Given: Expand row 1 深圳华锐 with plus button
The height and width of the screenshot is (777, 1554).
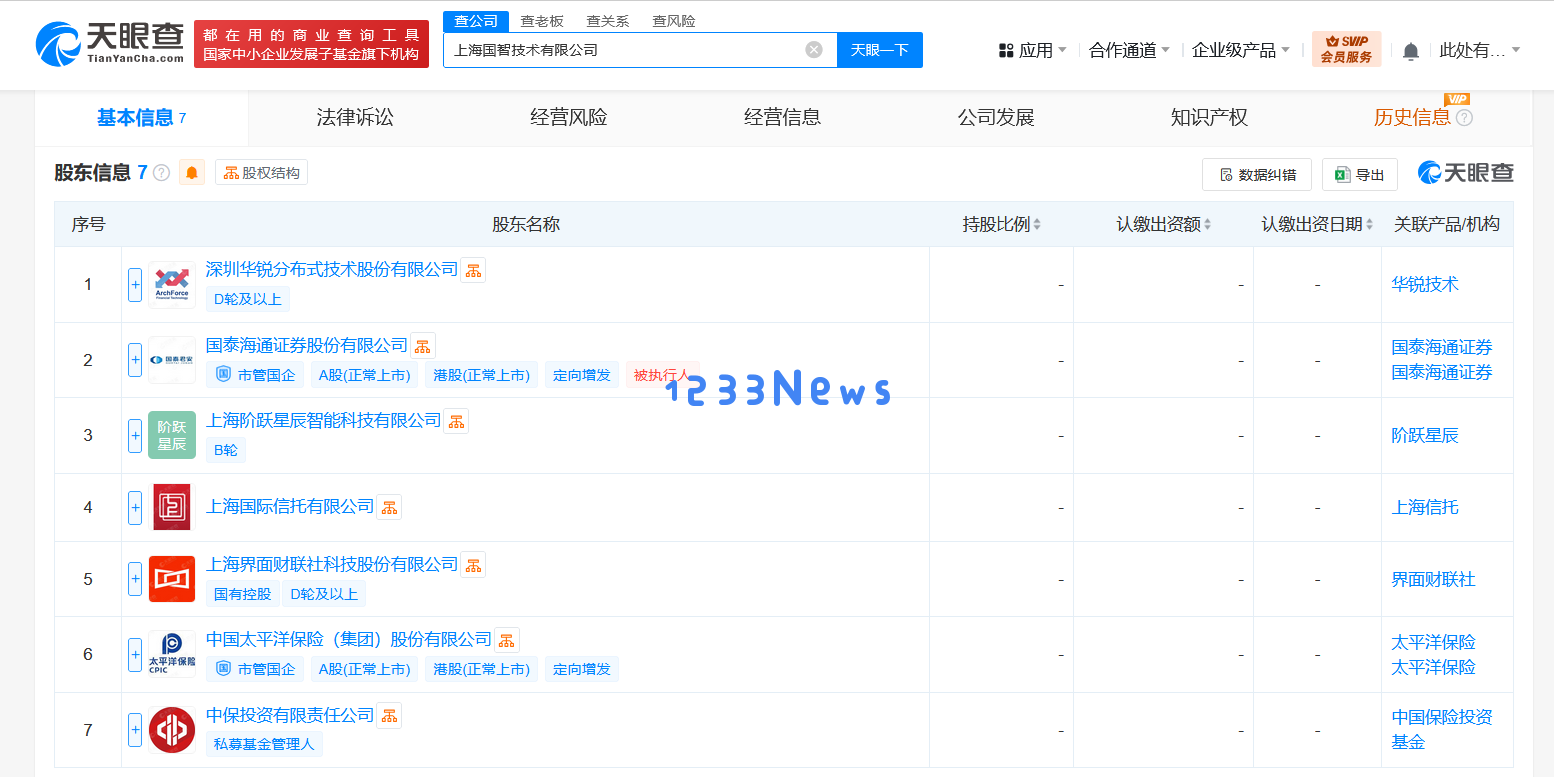Looking at the screenshot, I should pyautogui.click(x=135, y=285).
